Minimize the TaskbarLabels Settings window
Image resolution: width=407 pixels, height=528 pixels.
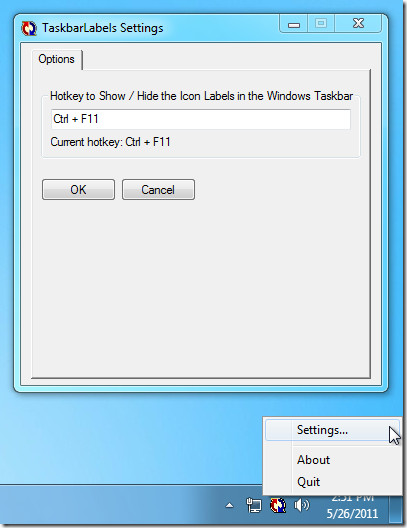point(294,24)
